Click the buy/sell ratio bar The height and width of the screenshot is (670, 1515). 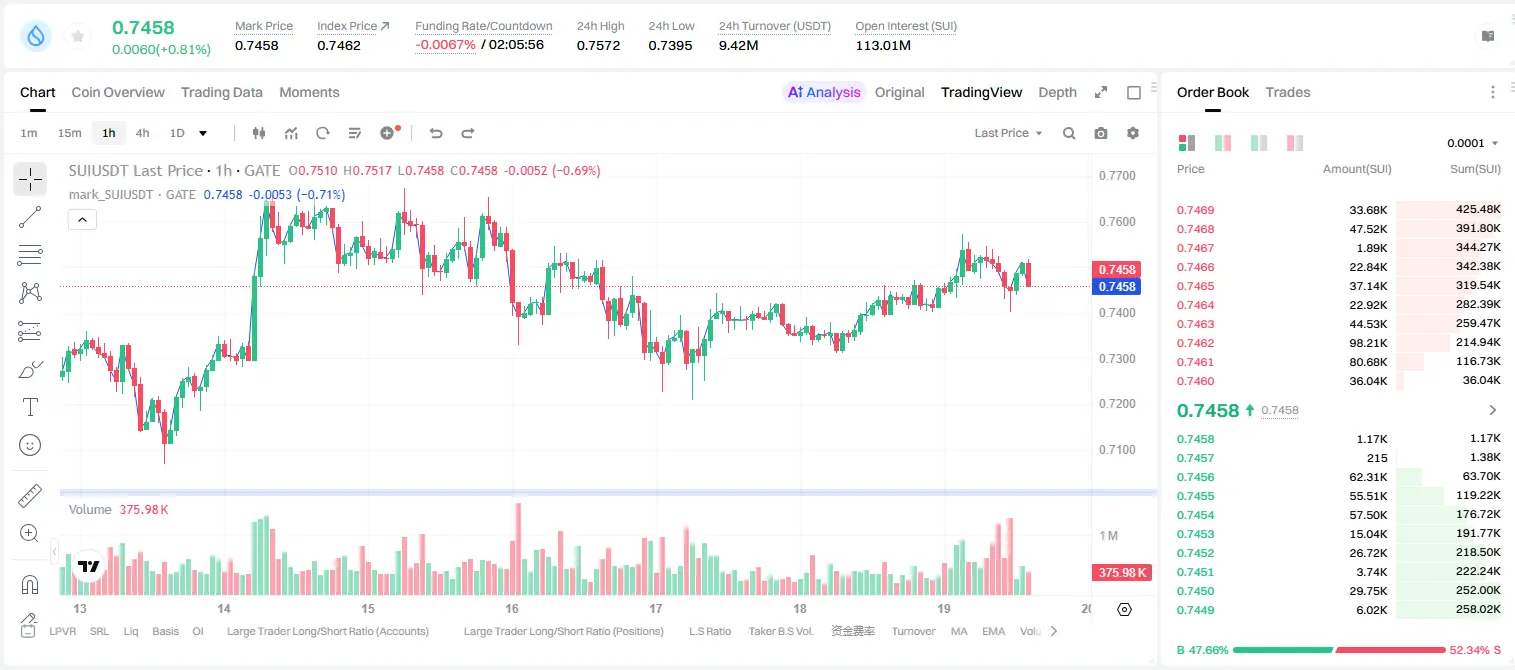[x=1339, y=650]
